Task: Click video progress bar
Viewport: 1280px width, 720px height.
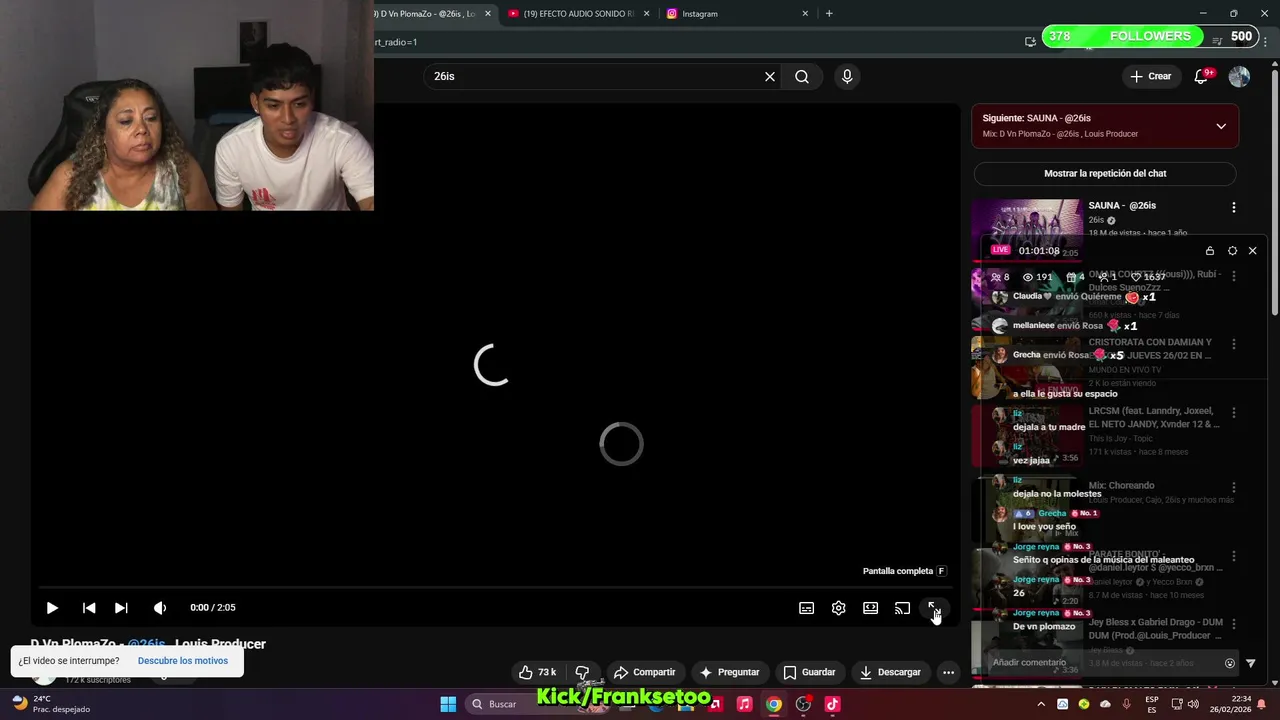Action: pyautogui.click(x=494, y=588)
